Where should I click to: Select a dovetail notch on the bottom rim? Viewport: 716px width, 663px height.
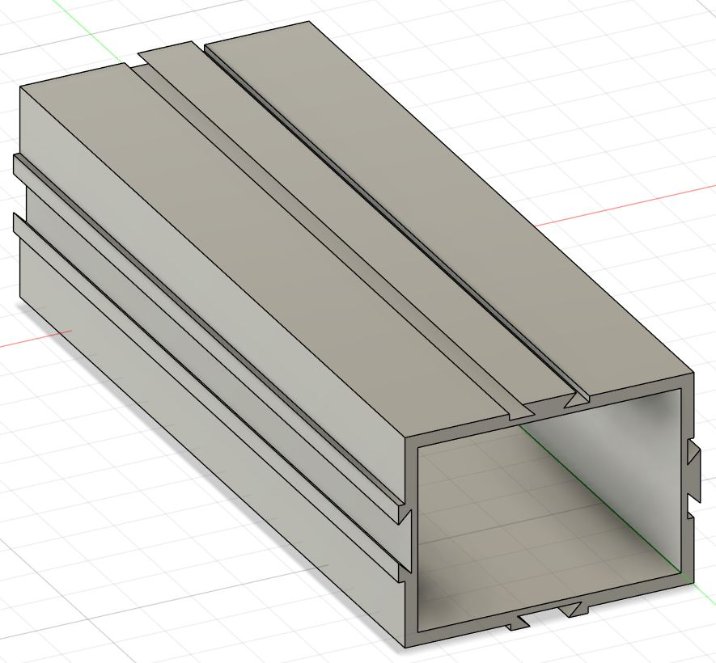pyautogui.click(x=572, y=609)
